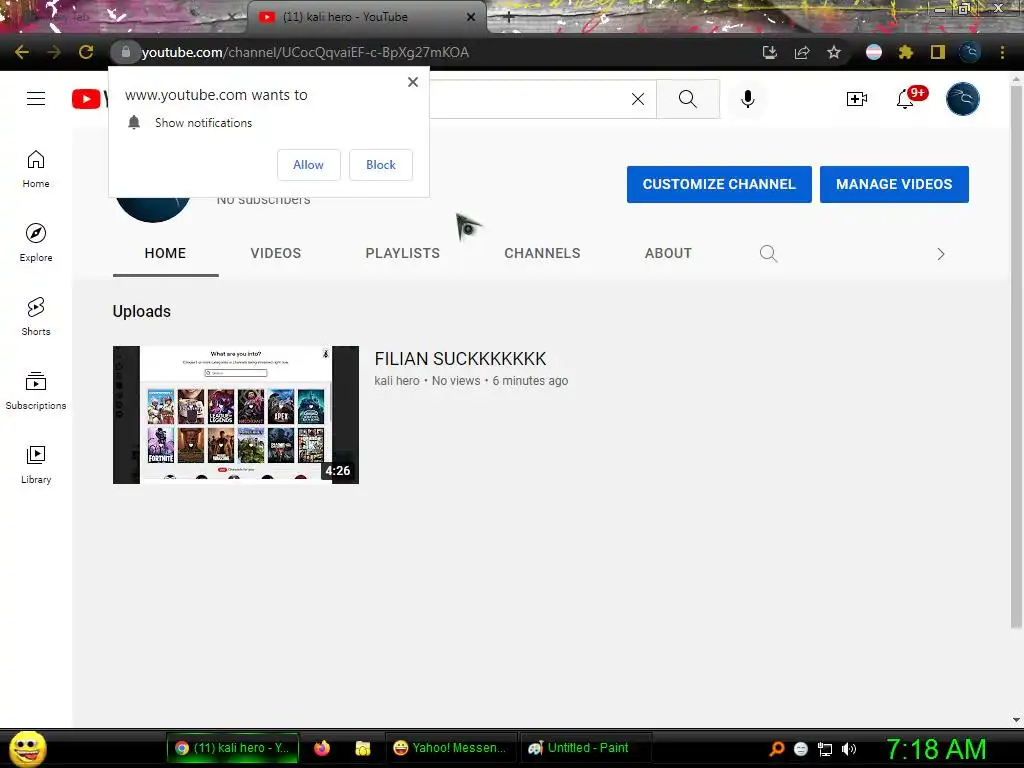The height and width of the screenshot is (768, 1024).
Task: Open Untitled - Paint taskbar item
Action: click(586, 748)
